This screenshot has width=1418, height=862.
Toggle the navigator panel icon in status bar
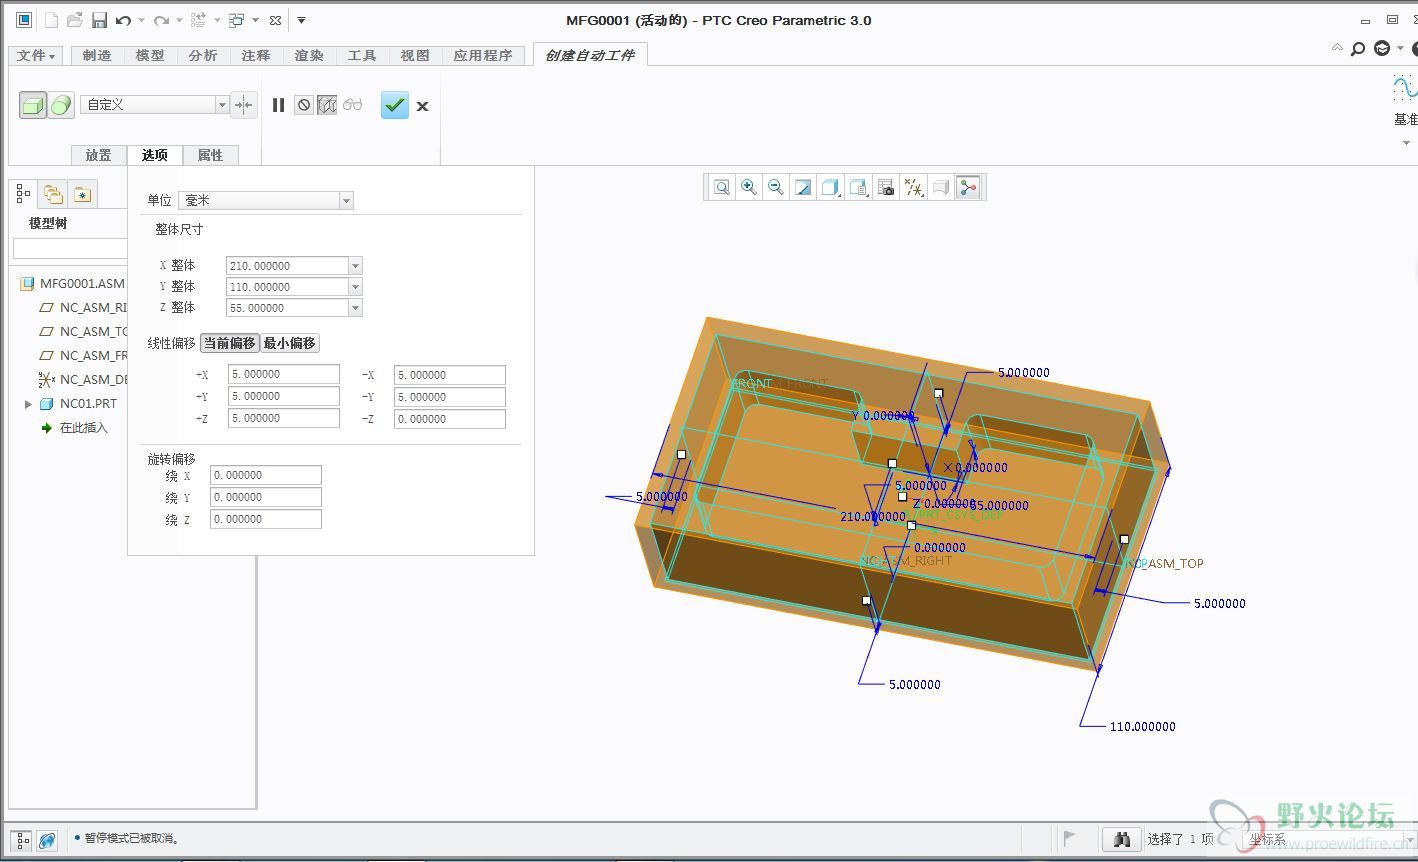point(21,840)
